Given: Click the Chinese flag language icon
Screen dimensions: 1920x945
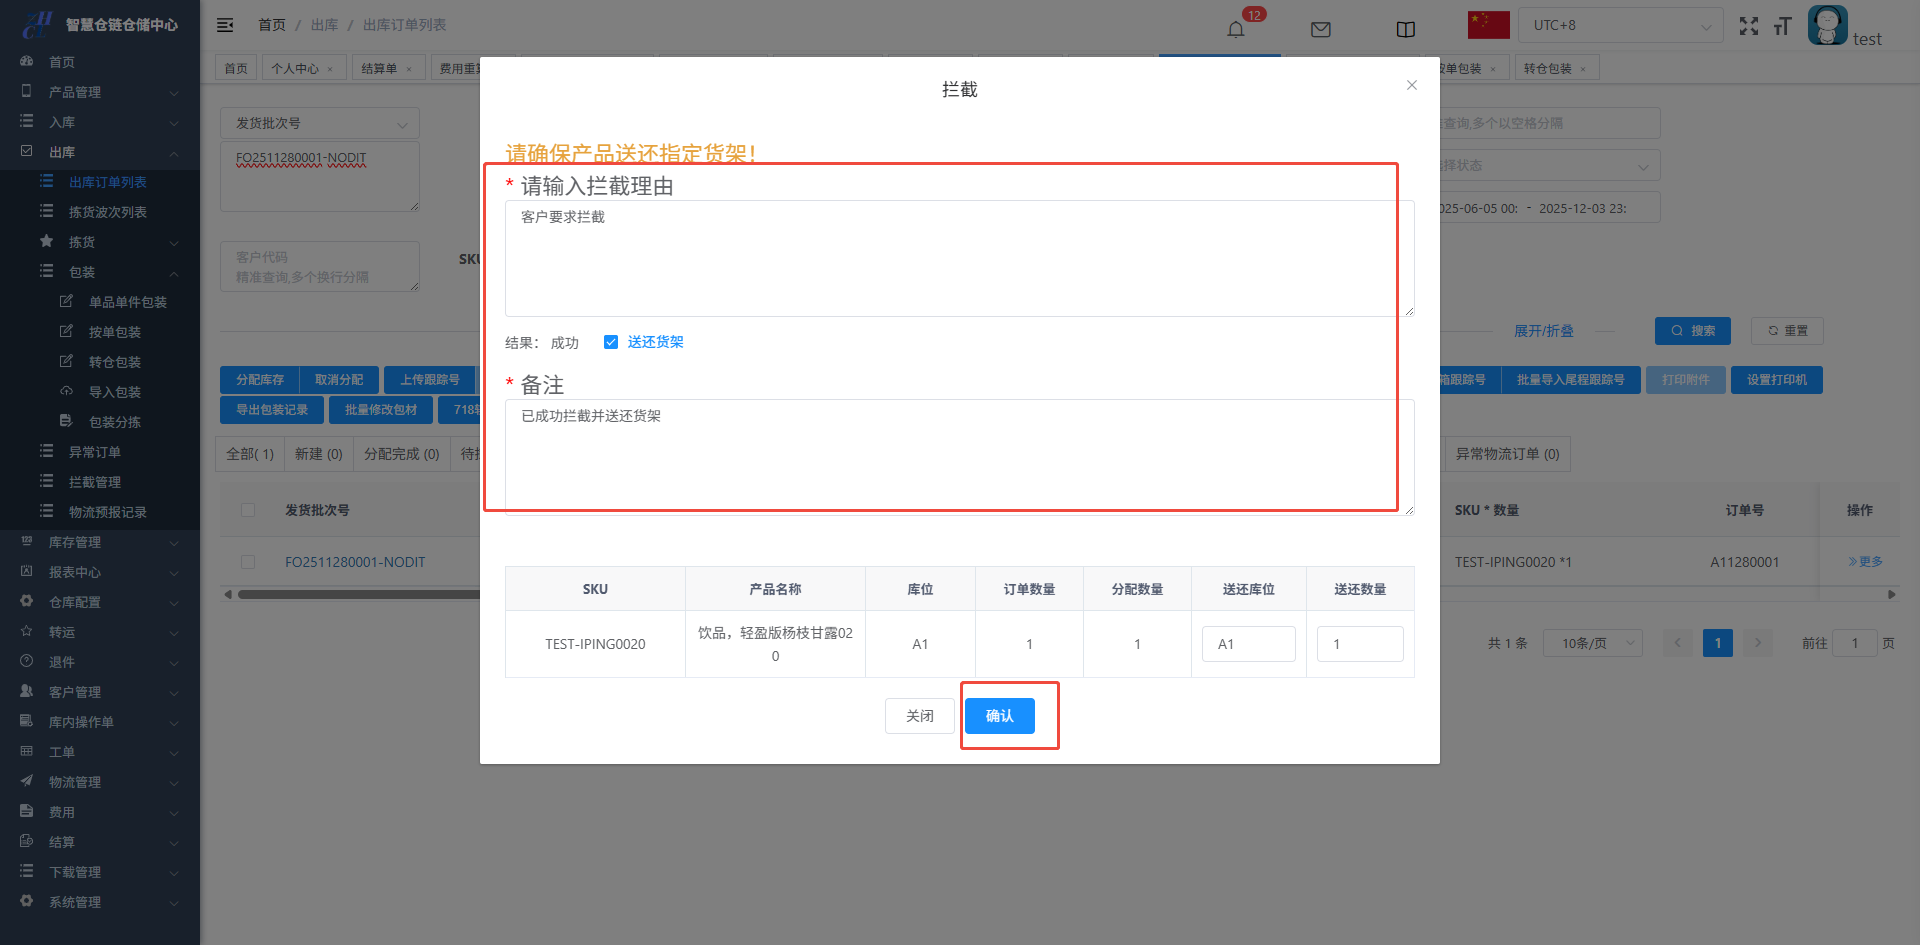Looking at the screenshot, I should pos(1488,25).
